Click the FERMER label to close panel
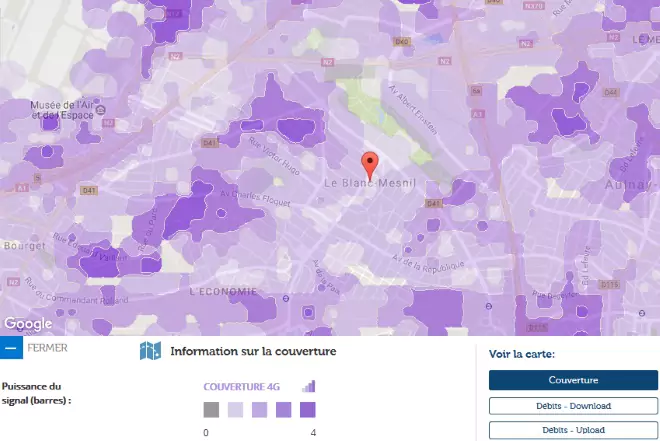Viewport: 660px width, 441px height. point(48,348)
